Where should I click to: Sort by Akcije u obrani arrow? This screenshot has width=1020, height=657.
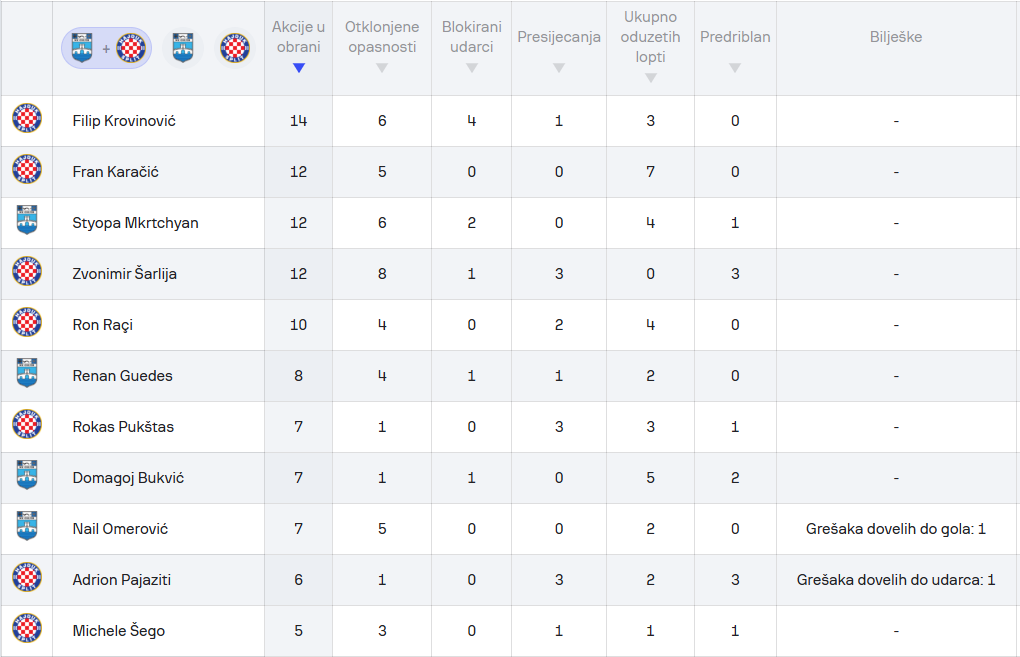(299, 68)
